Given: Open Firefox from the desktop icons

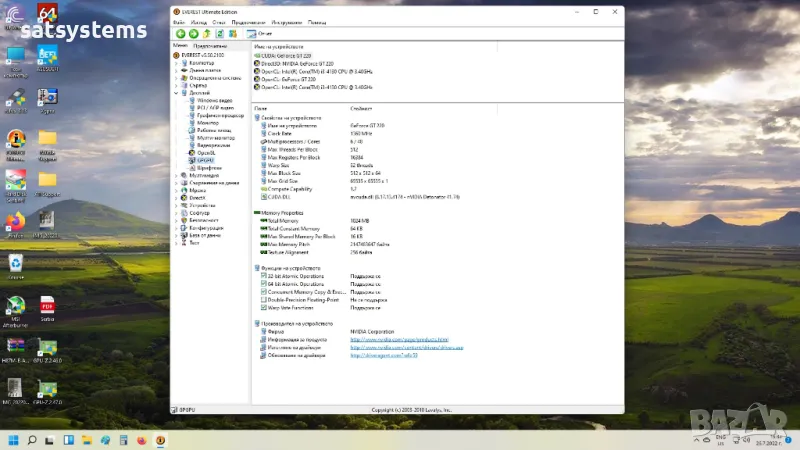Looking at the screenshot, I should 16,221.
